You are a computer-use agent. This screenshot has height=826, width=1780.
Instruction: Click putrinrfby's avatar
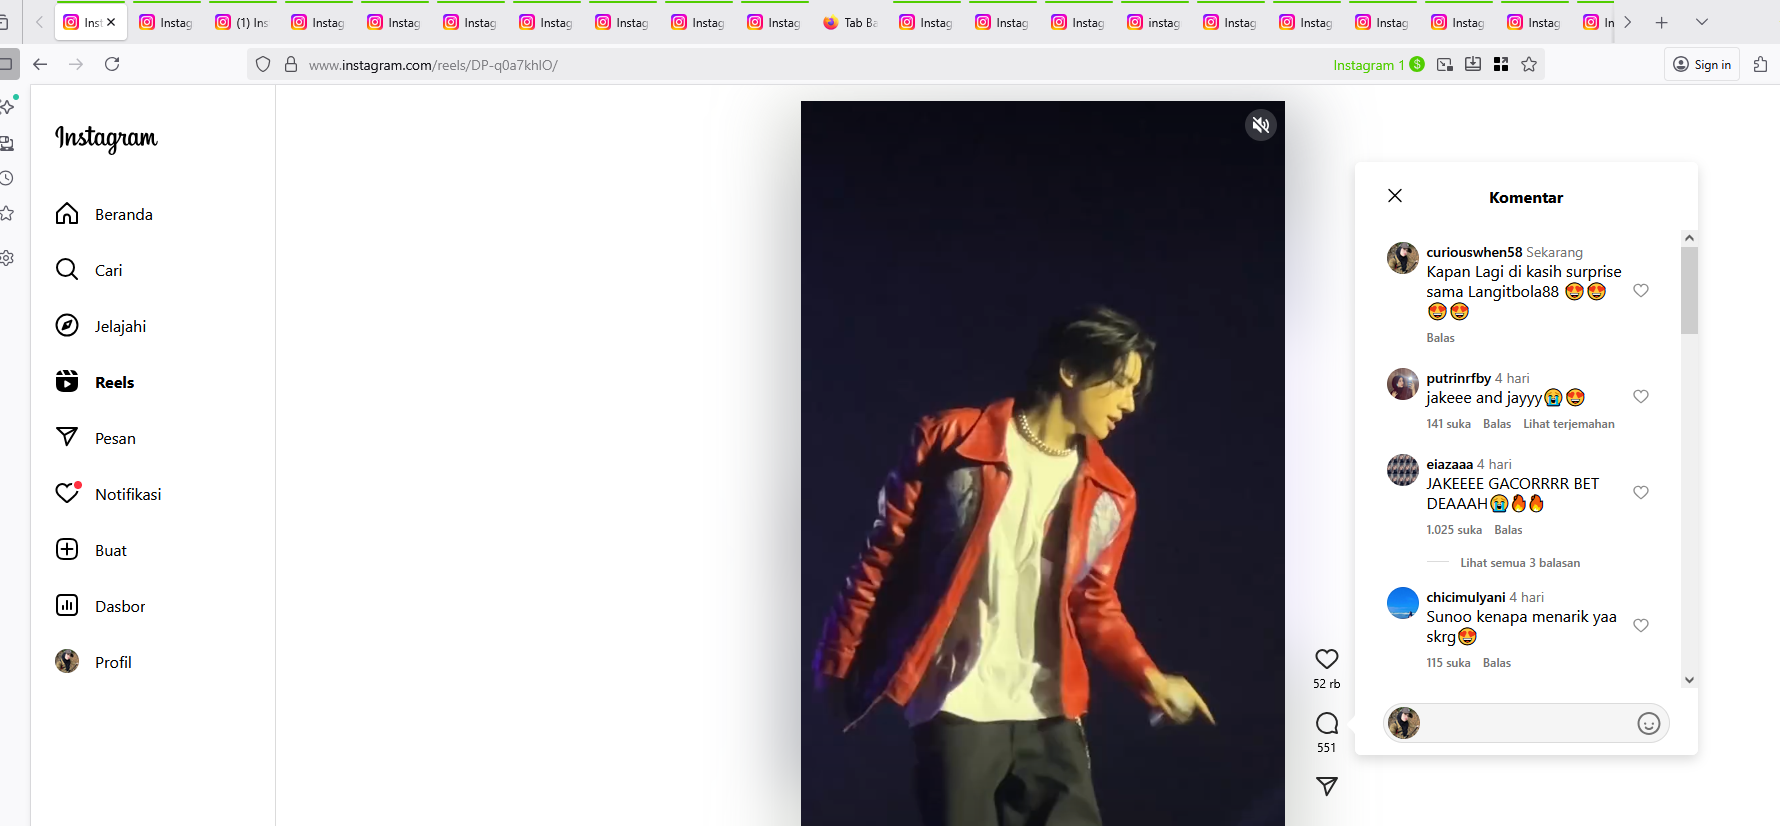coord(1403,384)
